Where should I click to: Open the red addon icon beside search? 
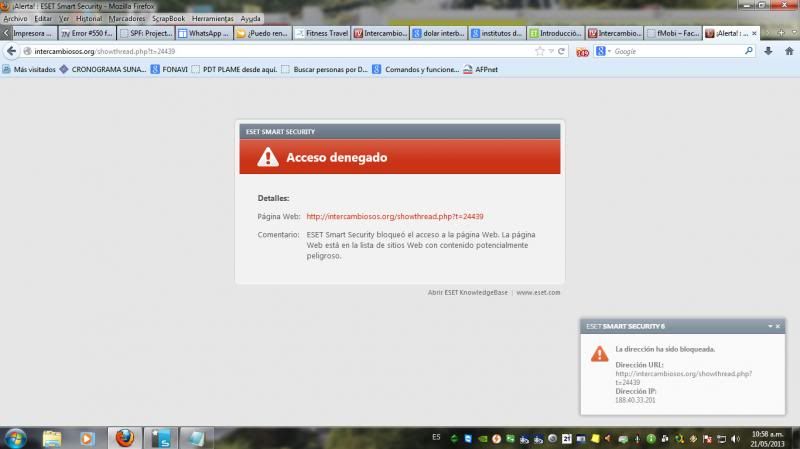(582, 52)
